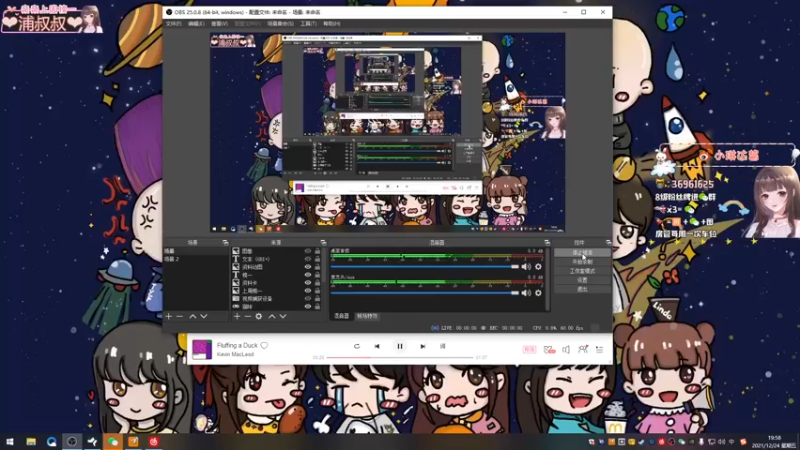800x450 pixels.
Task: Toggle the lock on the 视频捕获设备 source
Action: [x=317, y=298]
